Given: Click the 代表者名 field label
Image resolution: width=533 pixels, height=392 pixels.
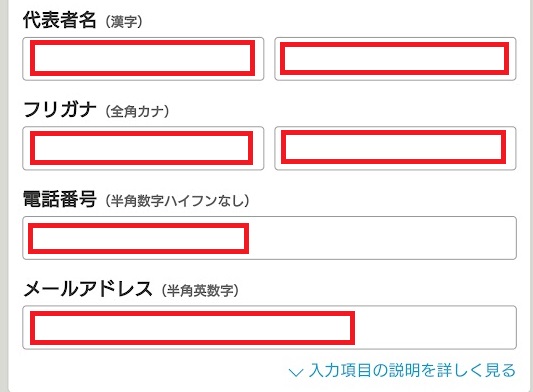Looking at the screenshot, I should [59, 20].
